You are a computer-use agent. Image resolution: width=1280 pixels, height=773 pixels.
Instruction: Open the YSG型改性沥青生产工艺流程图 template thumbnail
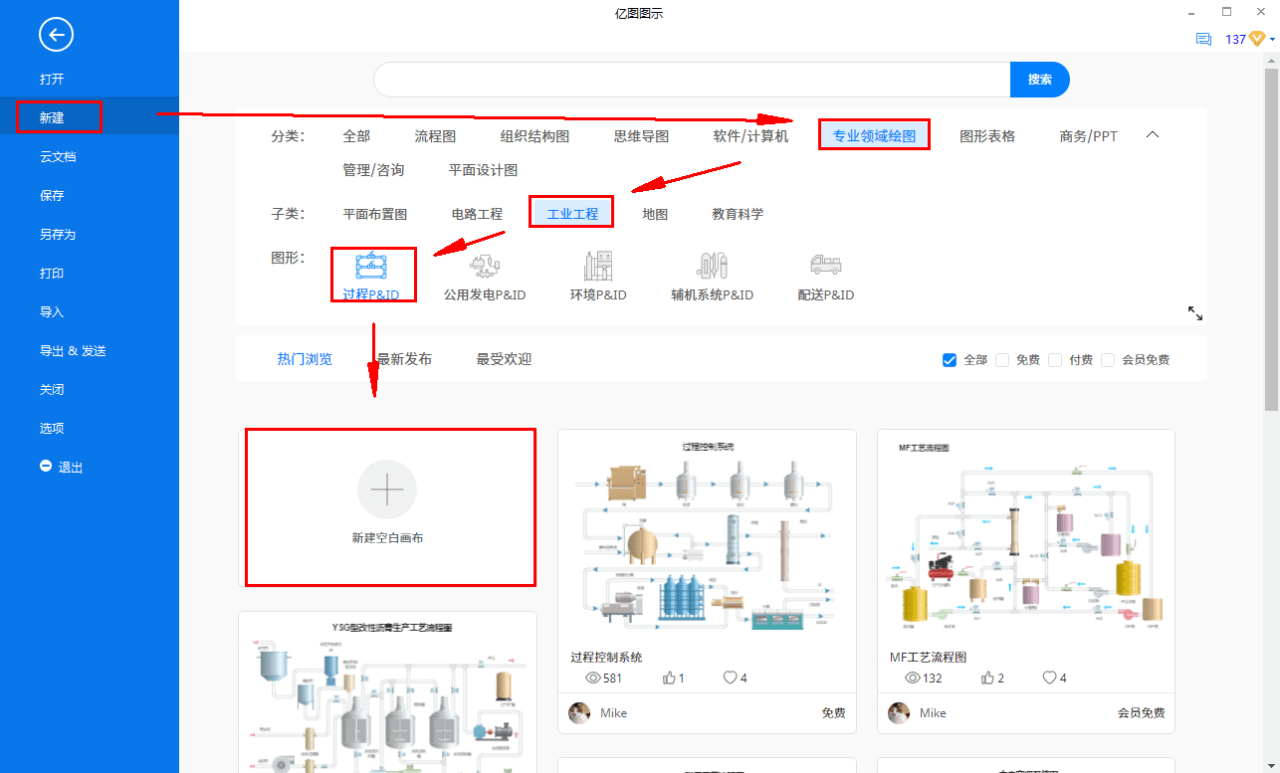(387, 693)
